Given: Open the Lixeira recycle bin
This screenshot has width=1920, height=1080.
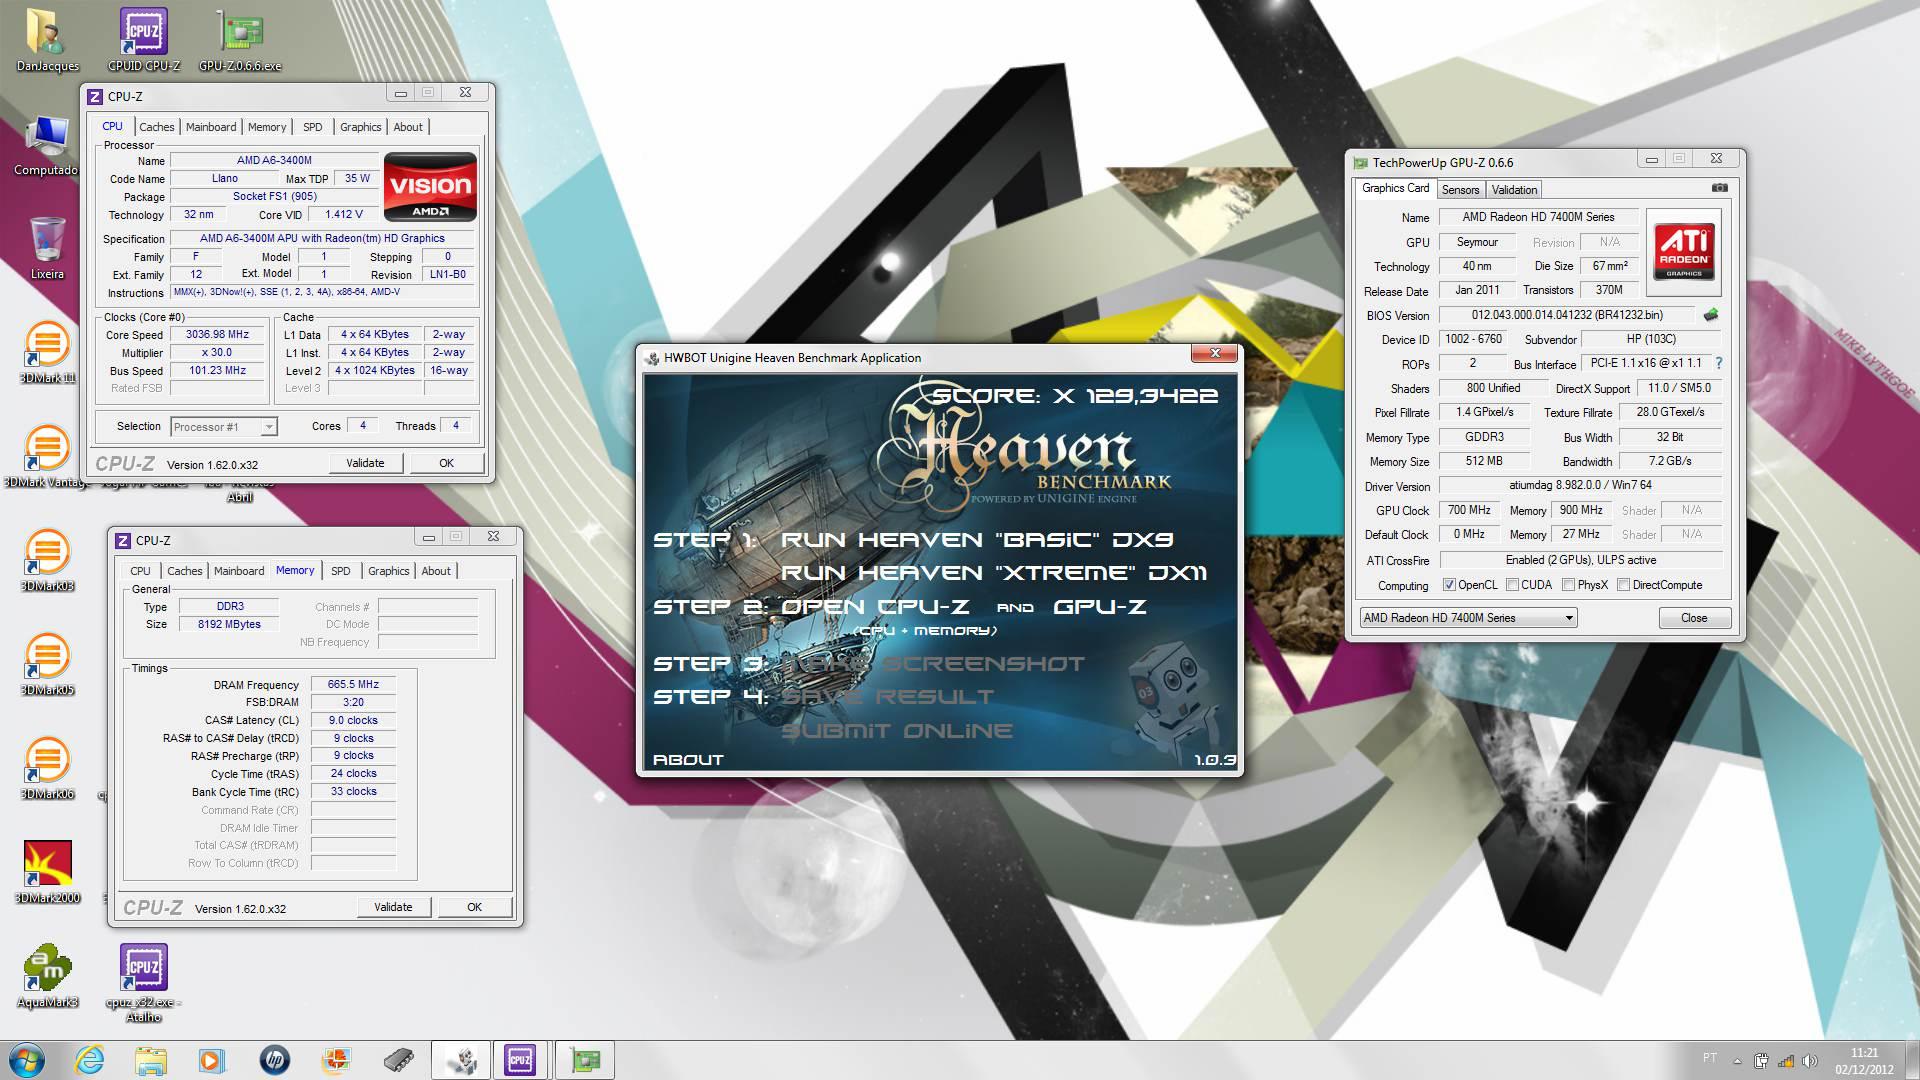Looking at the screenshot, I should [47, 248].
